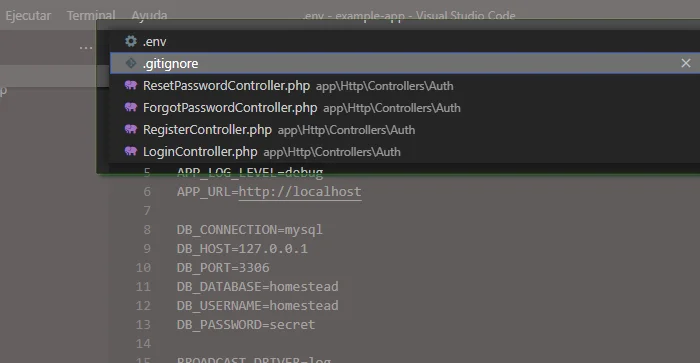Click the path app\Http\Controllers\Auth beside LoginController.php

(x=332, y=152)
